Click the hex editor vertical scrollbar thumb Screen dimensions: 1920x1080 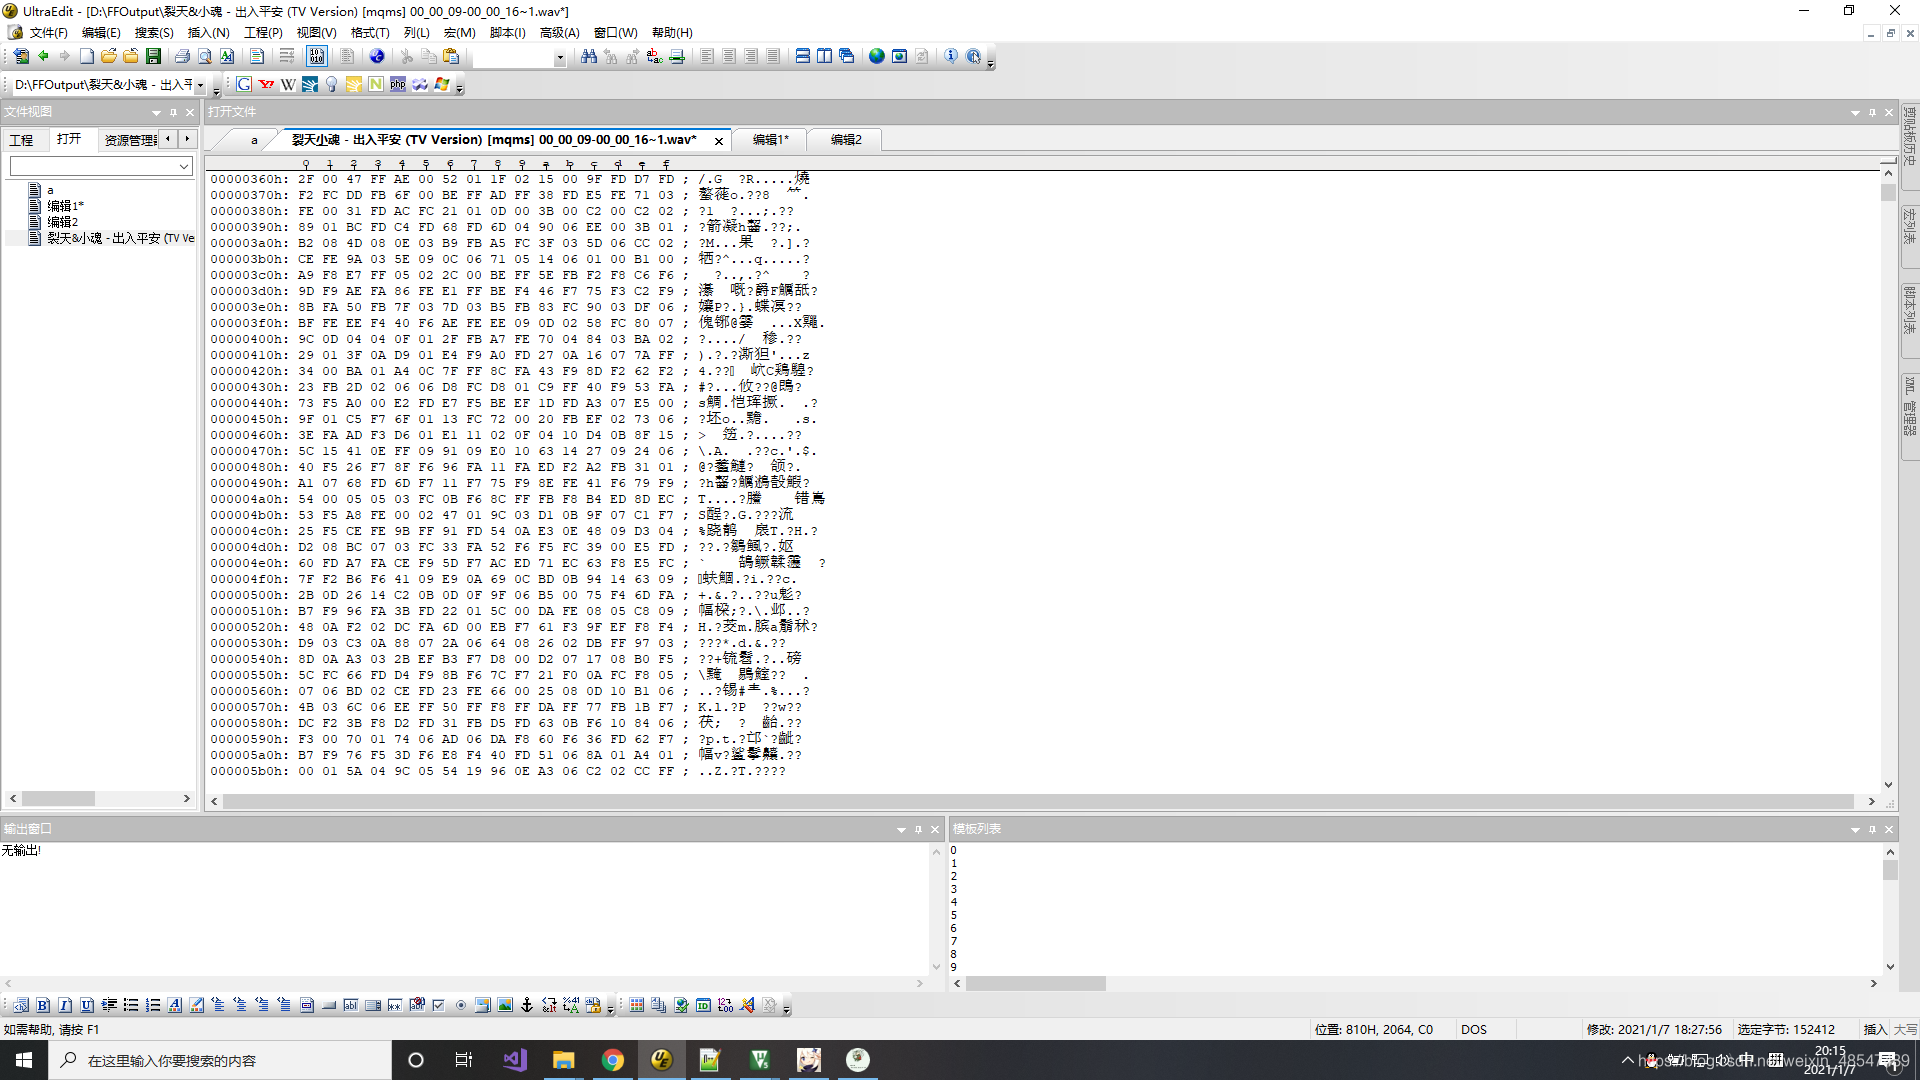tap(1888, 192)
